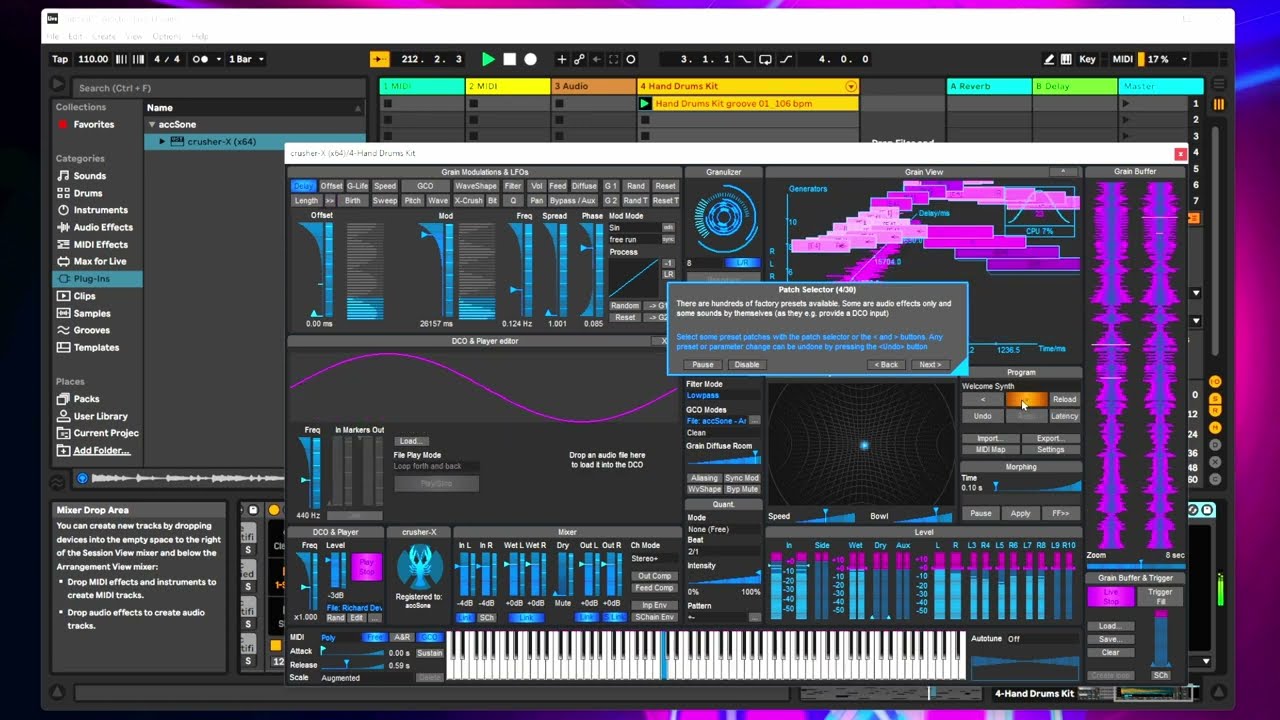Image resolution: width=1280 pixels, height=720 pixels.
Task: Toggle the Aliasing switch
Action: pos(704,478)
